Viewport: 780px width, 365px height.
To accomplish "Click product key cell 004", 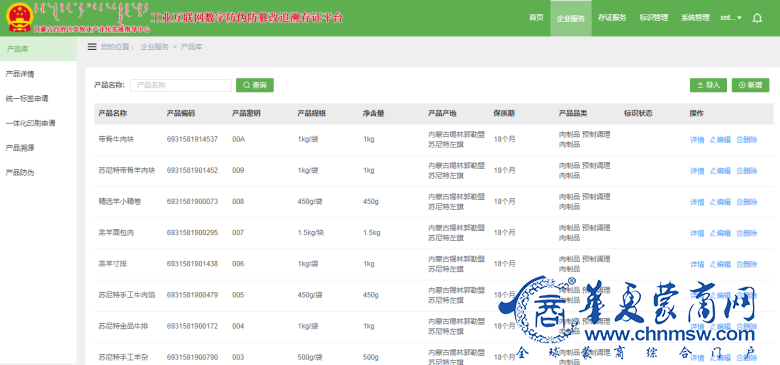I will 238,326.
